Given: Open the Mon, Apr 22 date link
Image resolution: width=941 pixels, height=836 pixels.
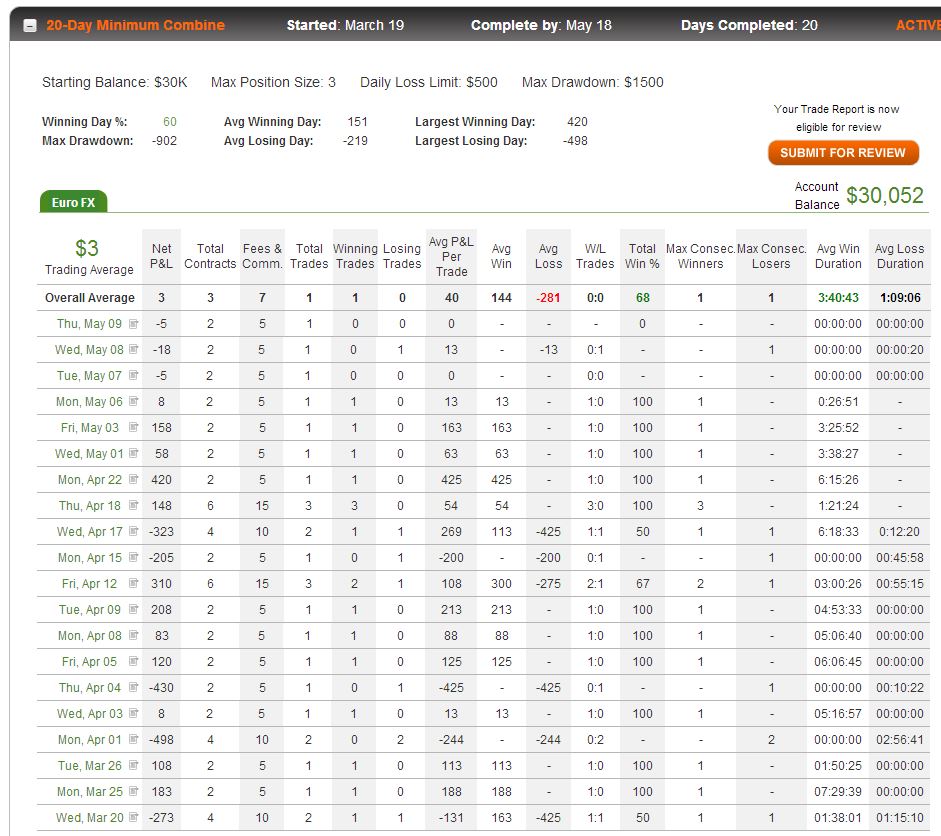Looking at the screenshot, I should (89, 480).
